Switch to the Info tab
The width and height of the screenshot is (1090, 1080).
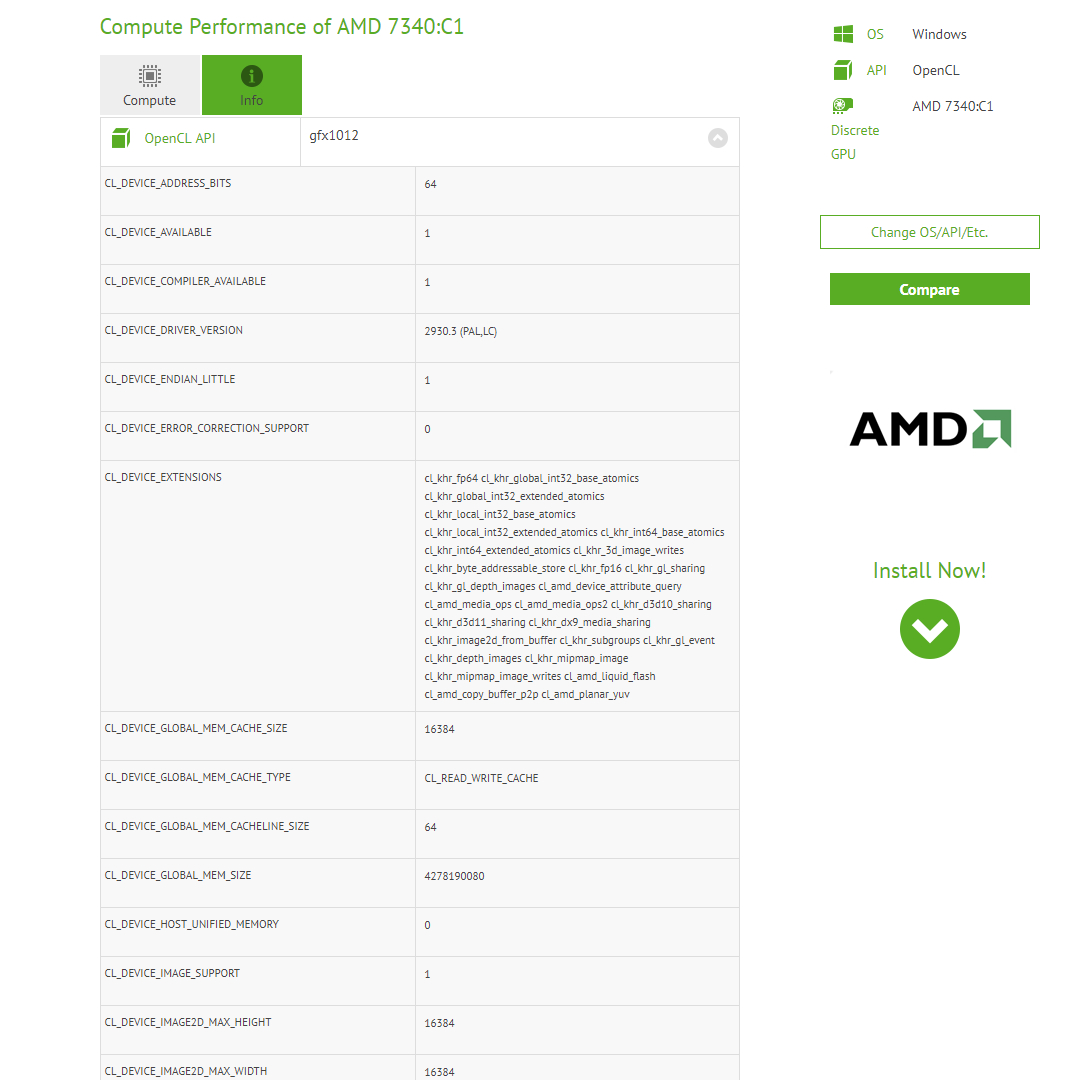(252, 85)
